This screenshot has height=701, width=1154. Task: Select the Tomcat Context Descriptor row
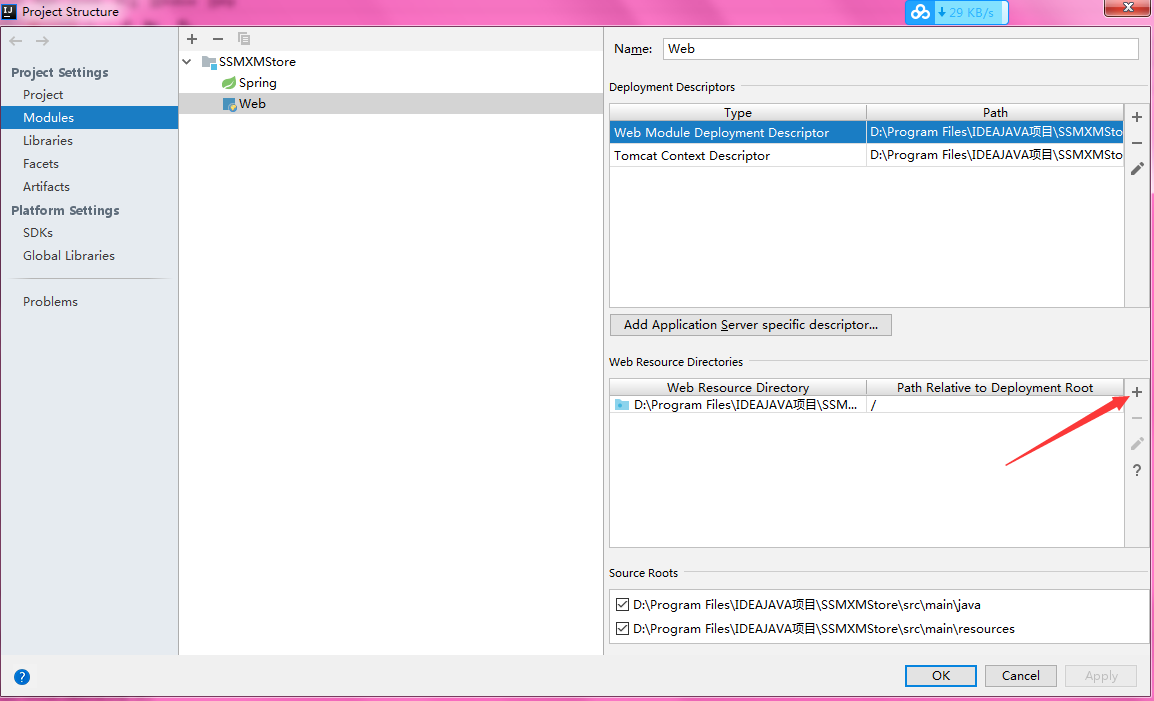point(866,155)
